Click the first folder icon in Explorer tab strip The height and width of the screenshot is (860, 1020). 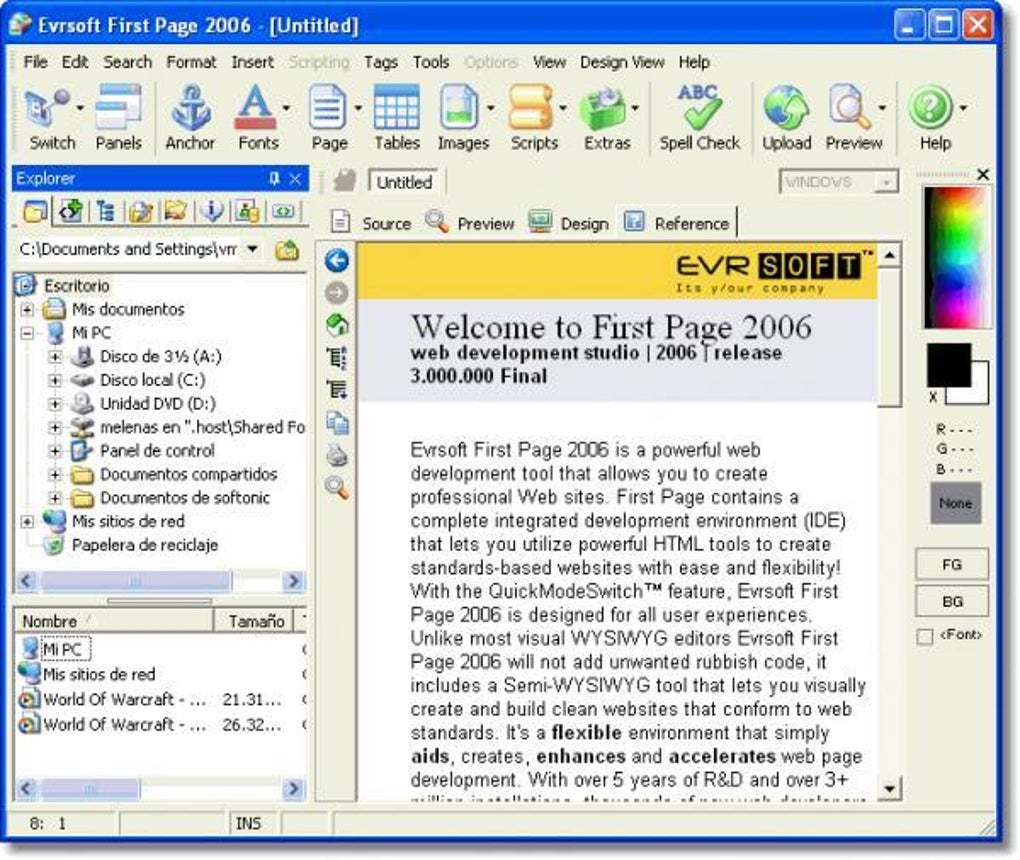pyautogui.click(x=34, y=211)
